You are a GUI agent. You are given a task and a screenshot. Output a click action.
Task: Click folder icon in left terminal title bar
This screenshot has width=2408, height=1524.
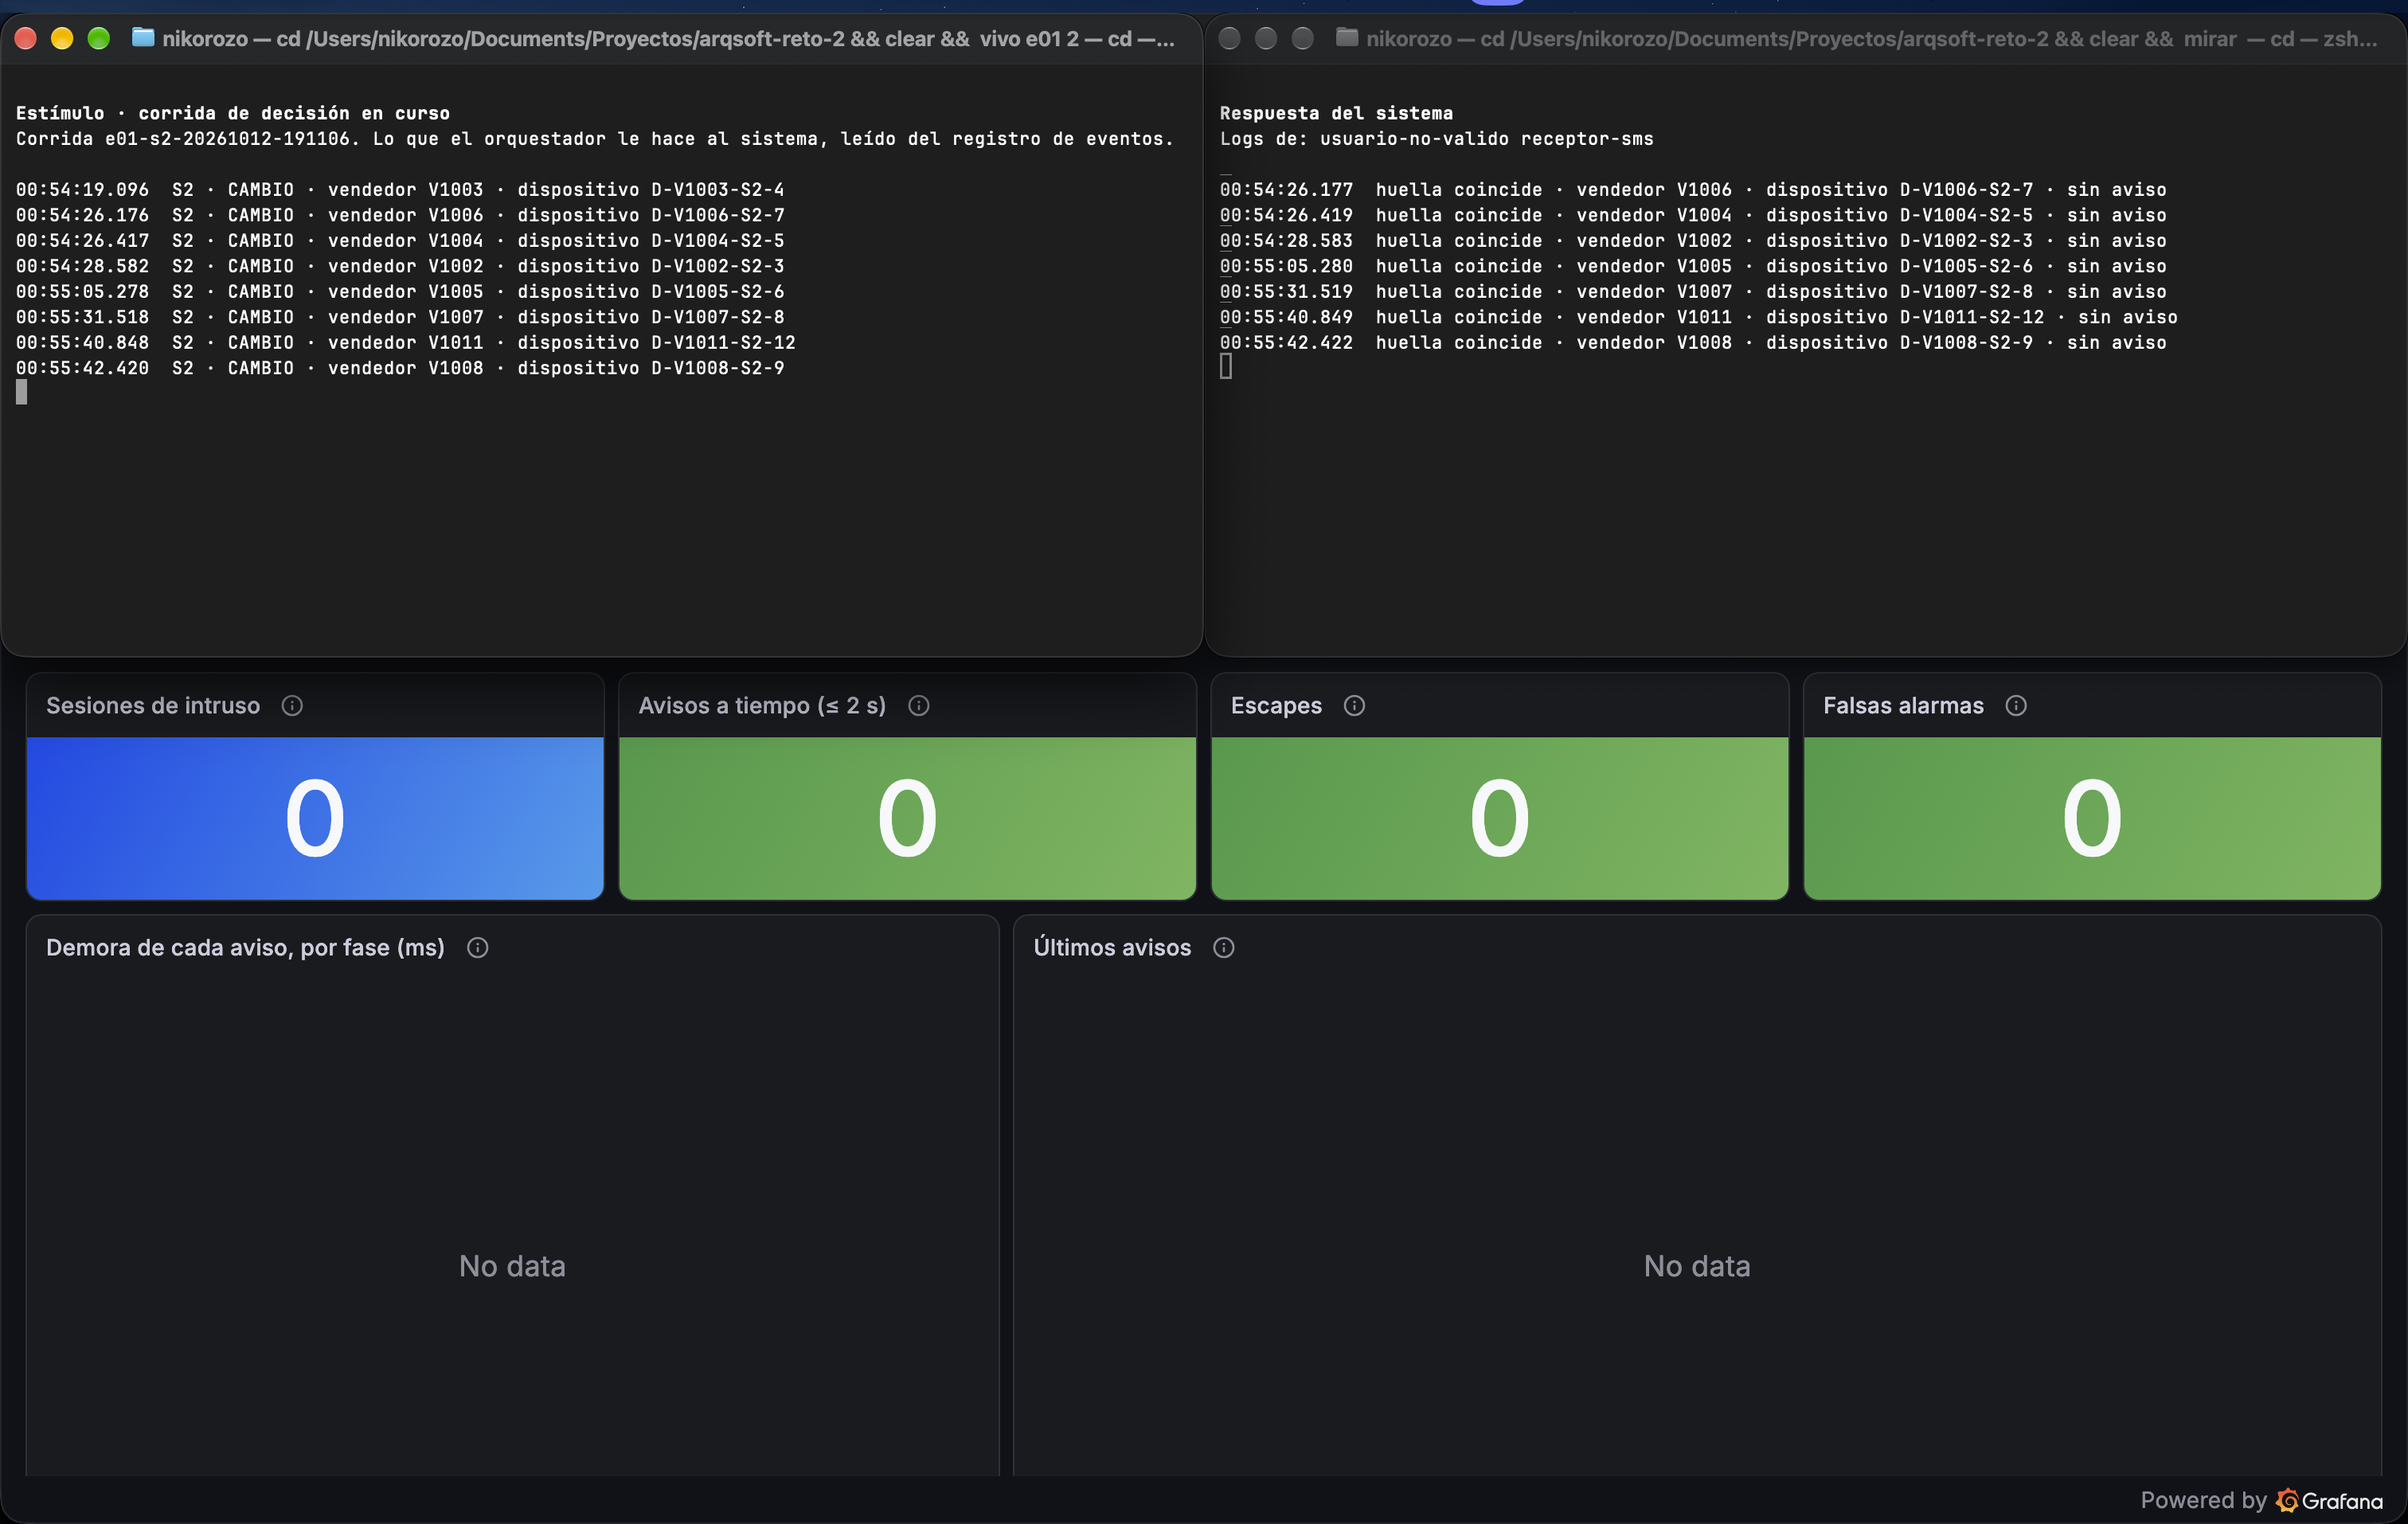click(x=143, y=38)
